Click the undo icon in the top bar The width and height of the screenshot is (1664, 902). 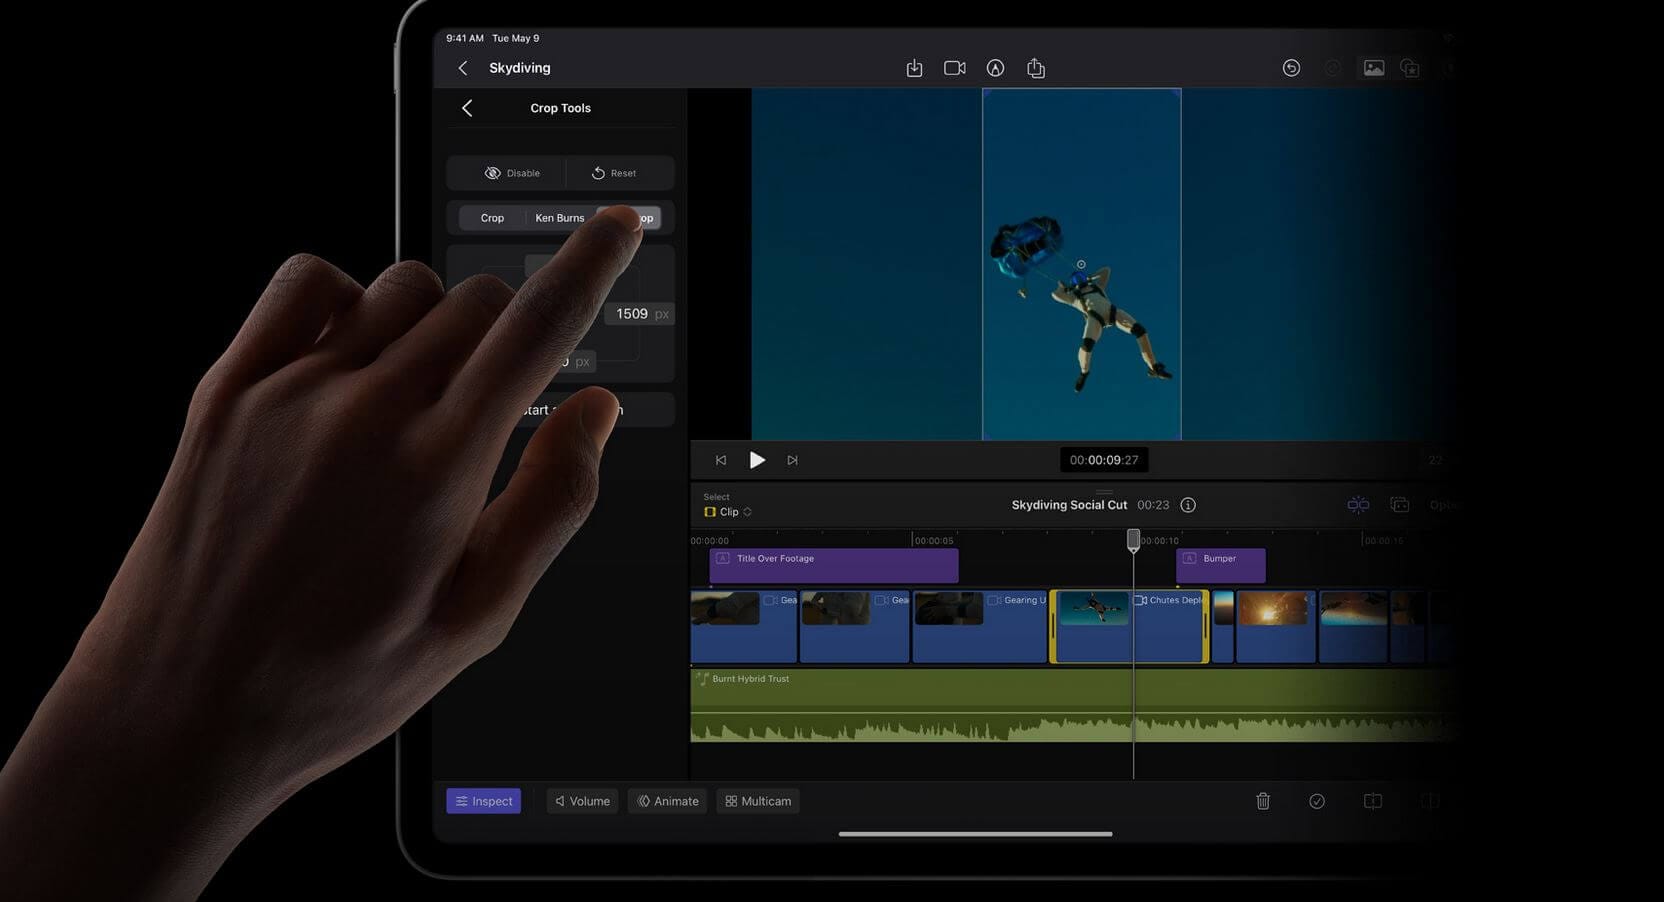click(1291, 67)
